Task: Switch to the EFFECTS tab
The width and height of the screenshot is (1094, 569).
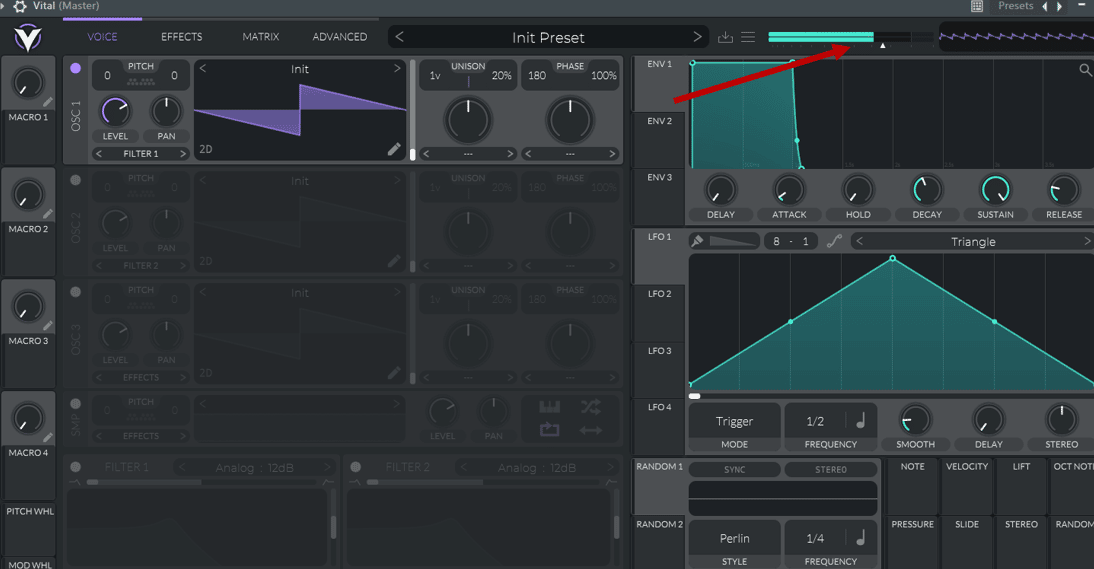Action: click(181, 37)
